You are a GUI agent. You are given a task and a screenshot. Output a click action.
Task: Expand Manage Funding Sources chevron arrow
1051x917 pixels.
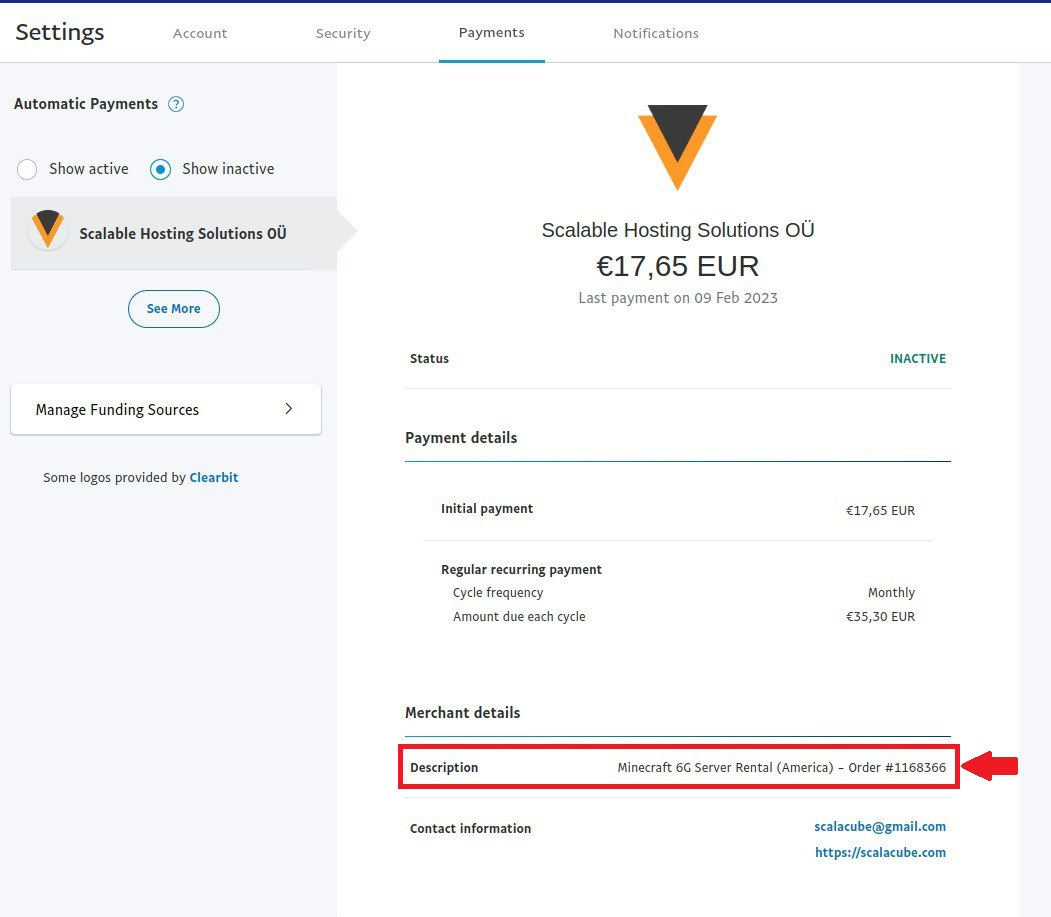(x=289, y=409)
